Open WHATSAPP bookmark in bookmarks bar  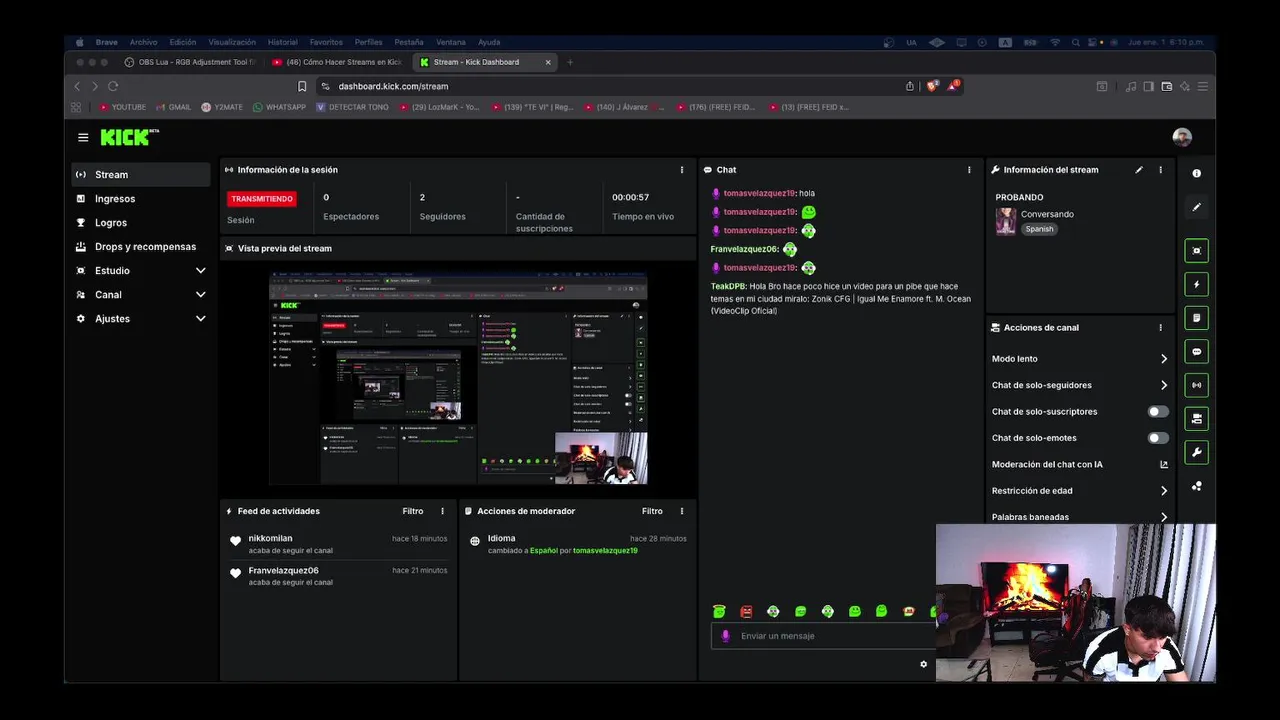pos(280,107)
